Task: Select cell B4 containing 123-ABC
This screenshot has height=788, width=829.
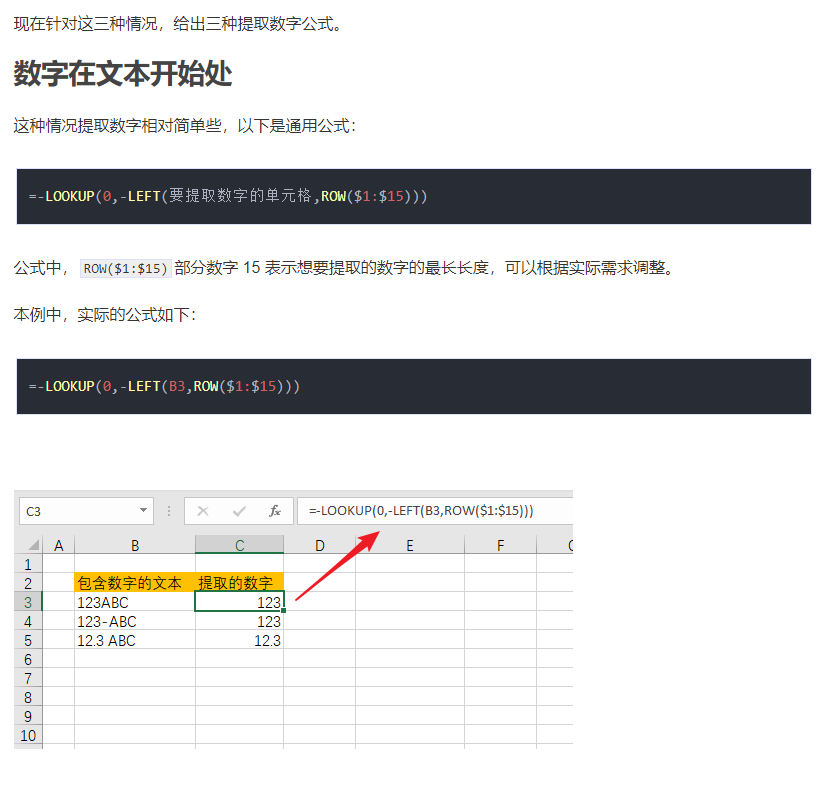Action: (x=135, y=621)
